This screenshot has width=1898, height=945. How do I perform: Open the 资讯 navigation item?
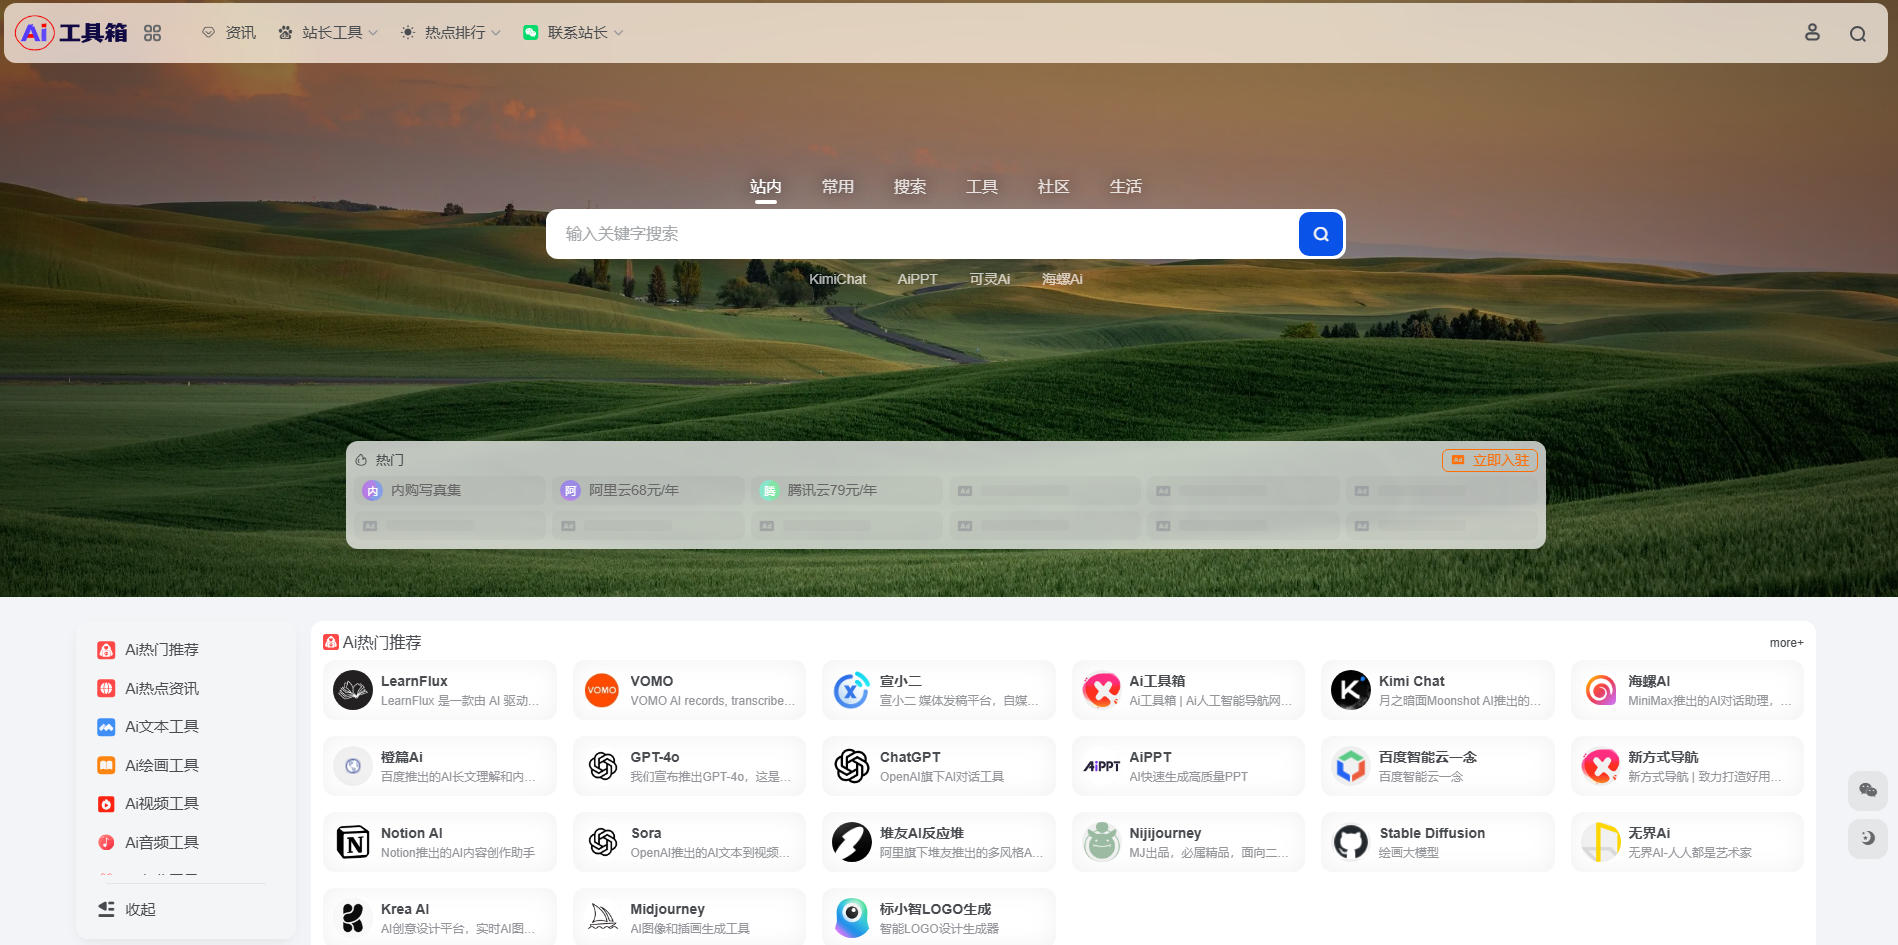point(229,33)
